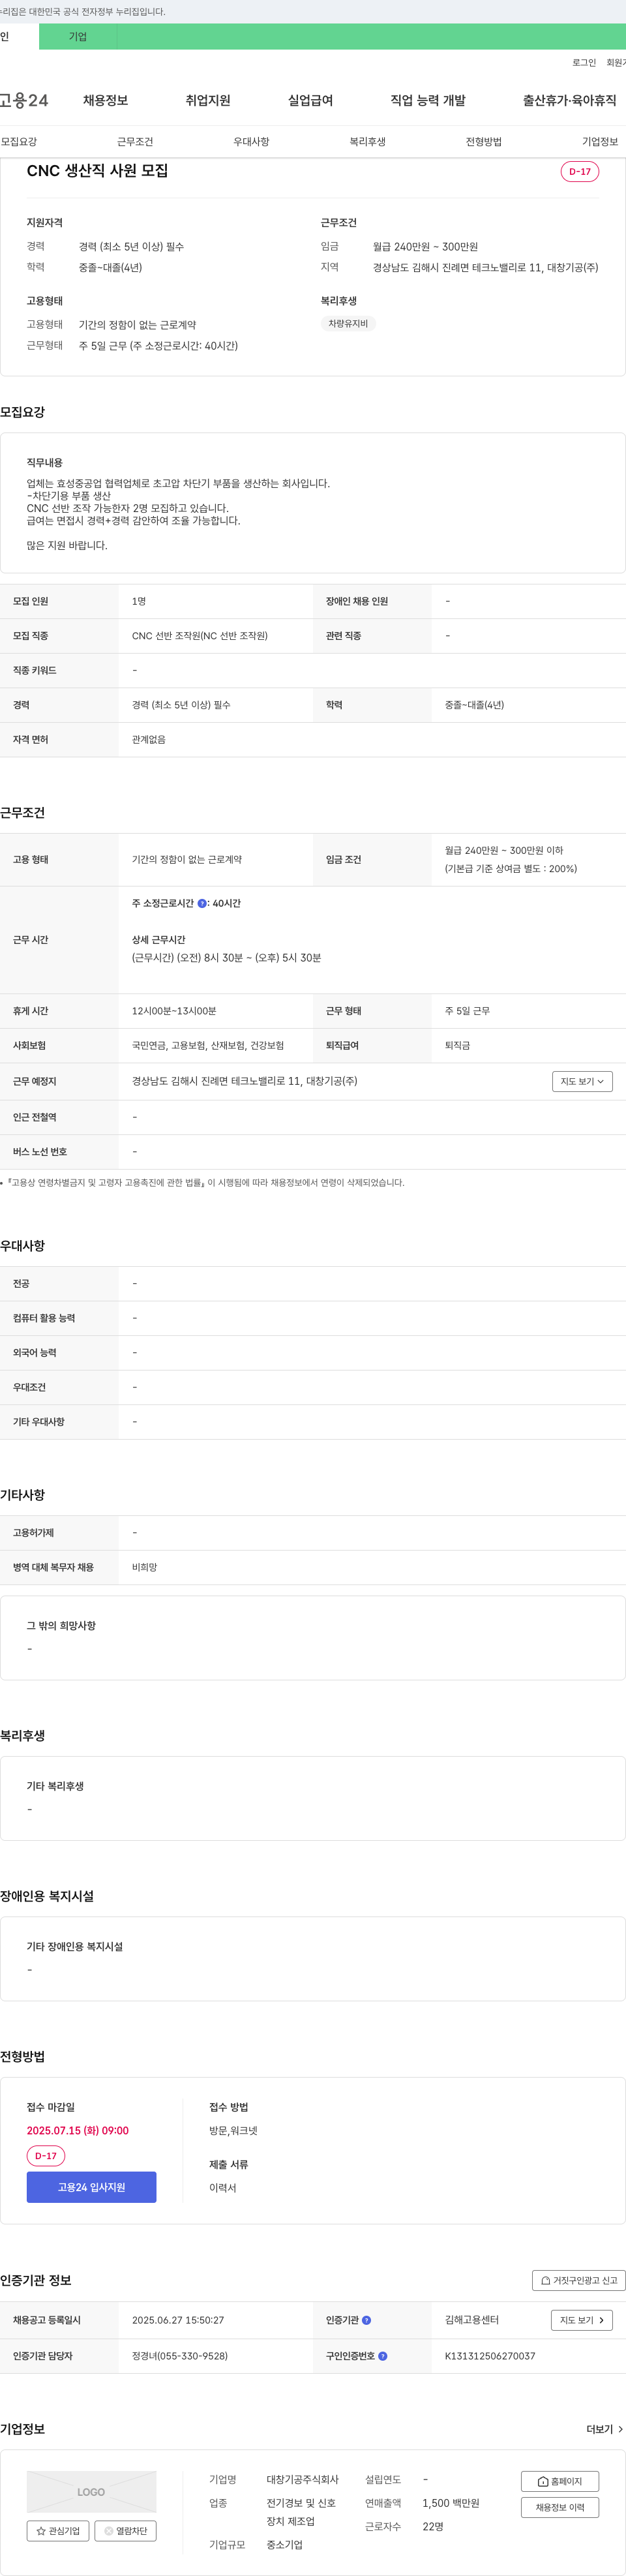Image resolution: width=626 pixels, height=2576 pixels.
Task: Switch to the 기업 tab
Action: 78,37
